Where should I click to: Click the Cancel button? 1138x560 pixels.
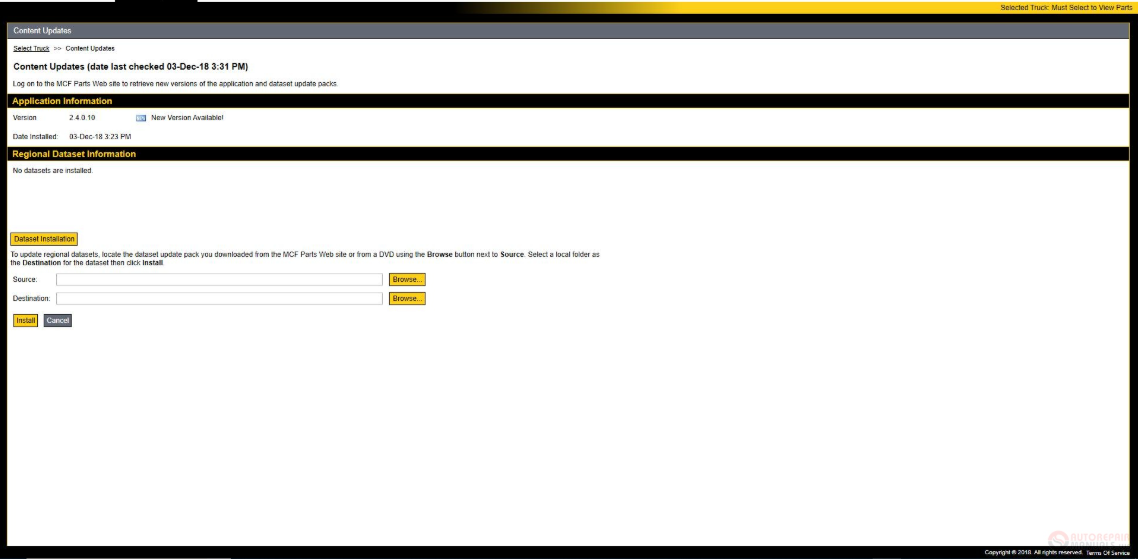pyautogui.click(x=57, y=321)
